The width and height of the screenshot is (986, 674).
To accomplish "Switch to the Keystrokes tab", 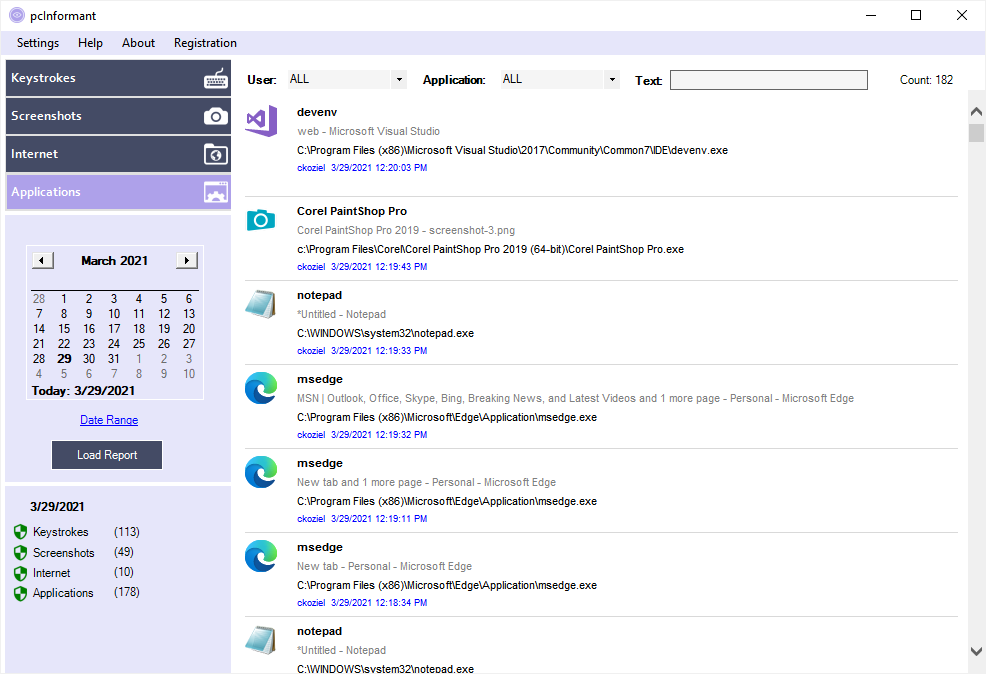I will click(x=118, y=78).
